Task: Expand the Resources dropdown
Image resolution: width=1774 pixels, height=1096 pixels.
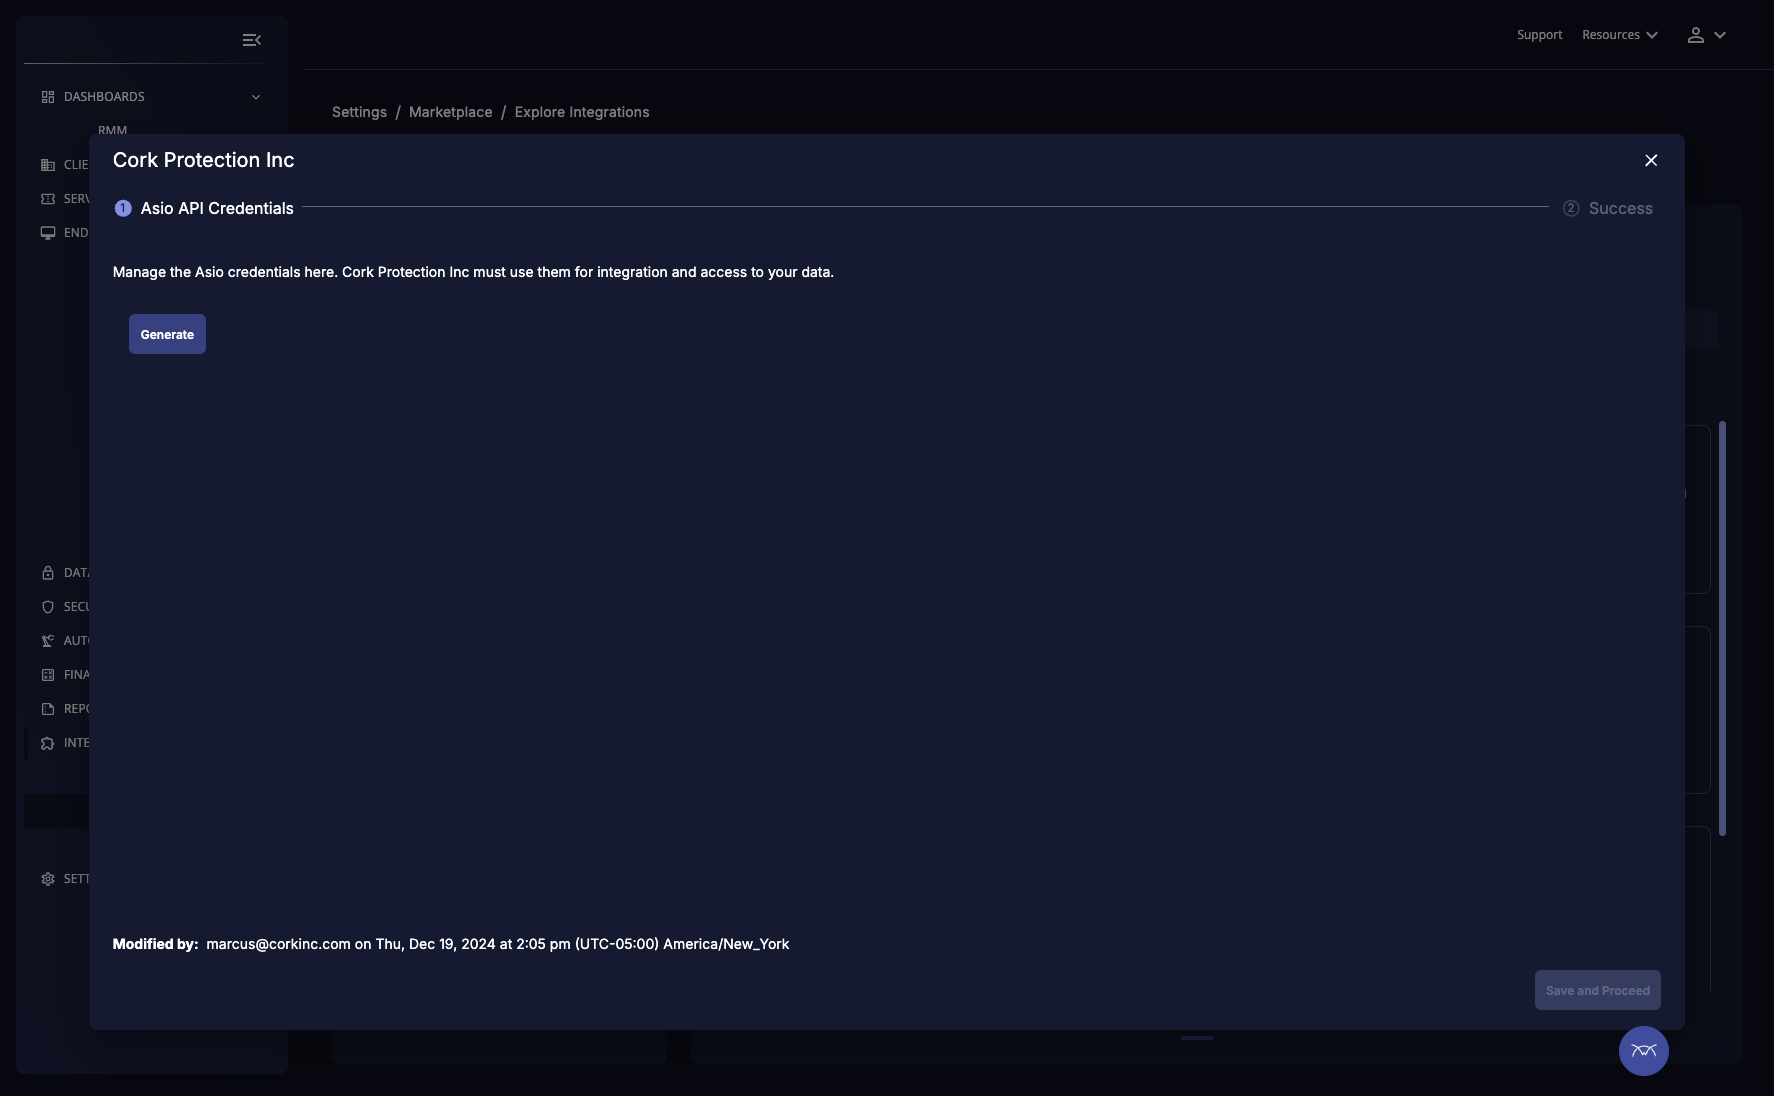Action: pos(1620,35)
